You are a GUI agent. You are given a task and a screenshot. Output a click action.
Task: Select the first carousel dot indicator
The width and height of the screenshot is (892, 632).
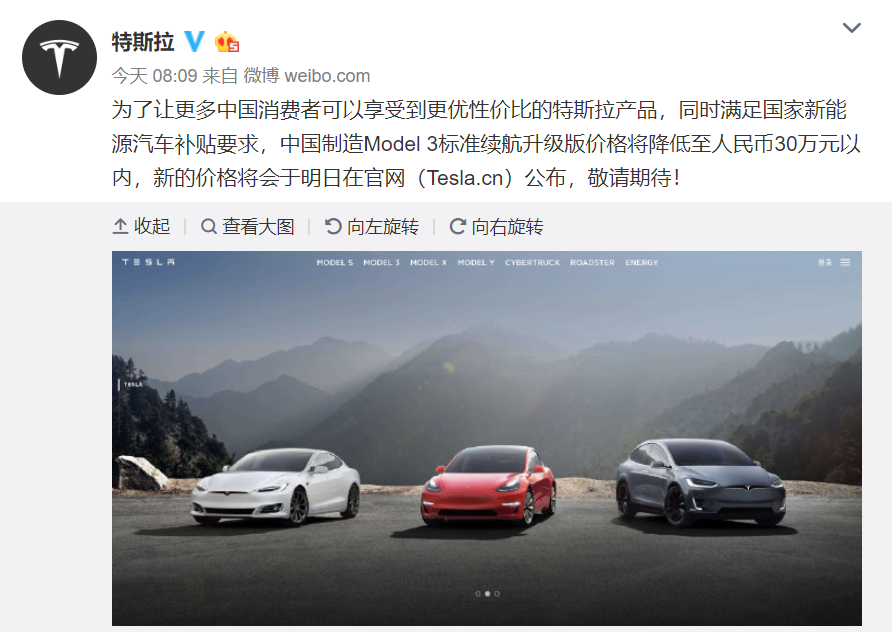click(x=478, y=593)
